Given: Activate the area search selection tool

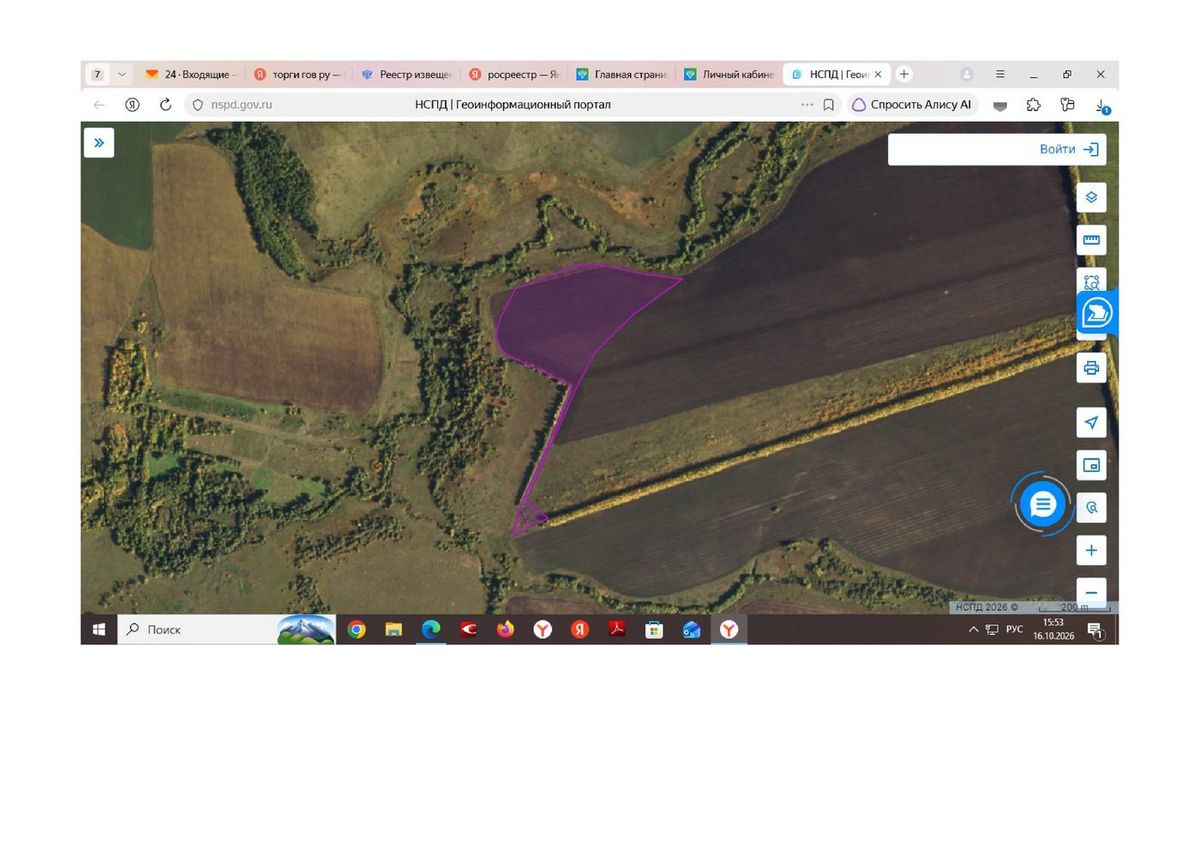Looking at the screenshot, I should [1091, 280].
